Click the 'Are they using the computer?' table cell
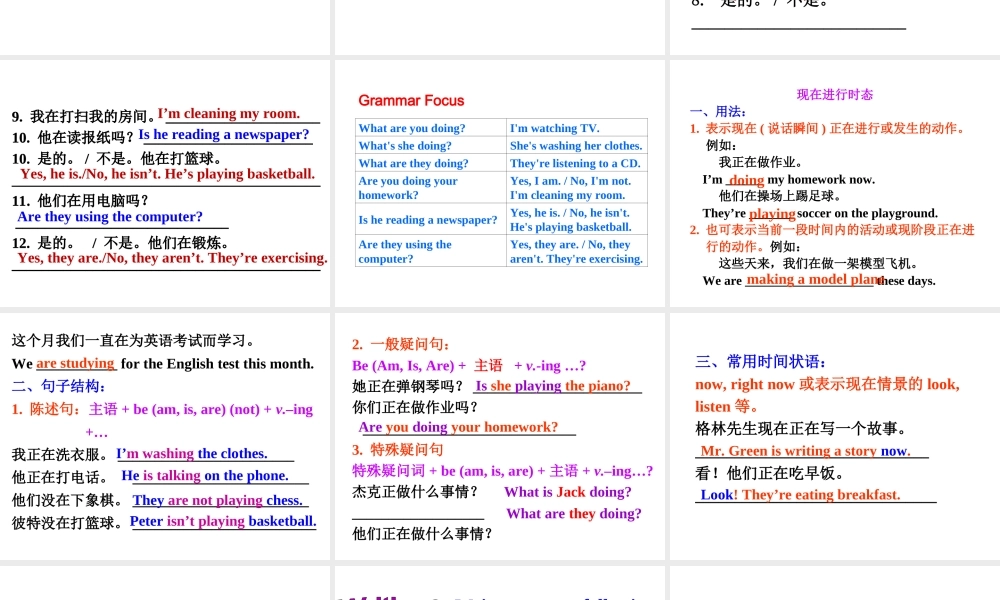 431,251
